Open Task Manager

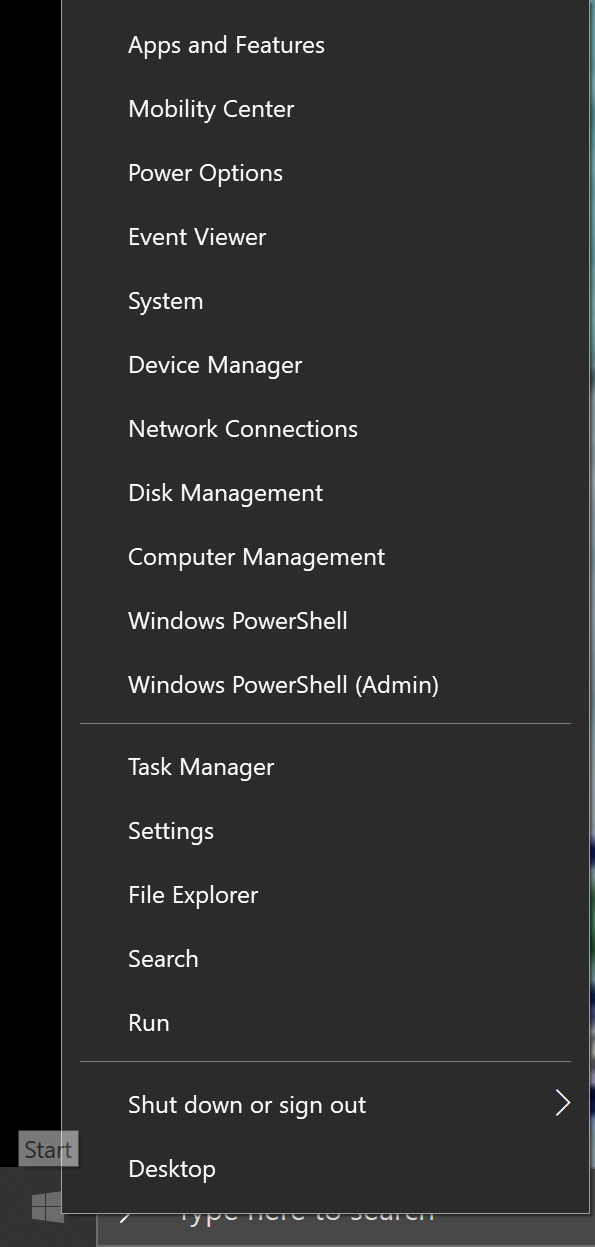pos(326,767)
